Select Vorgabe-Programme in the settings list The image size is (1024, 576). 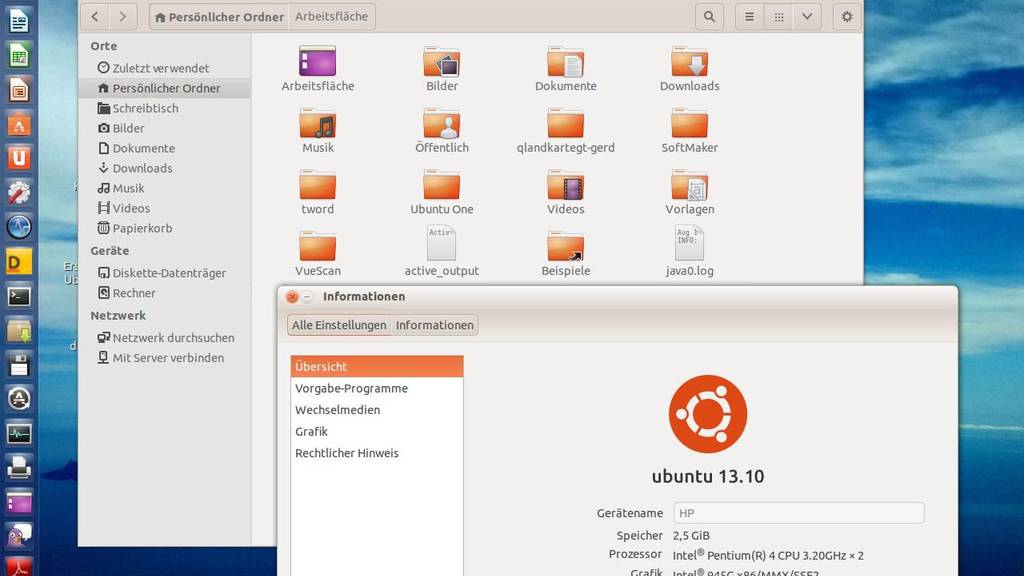point(351,388)
